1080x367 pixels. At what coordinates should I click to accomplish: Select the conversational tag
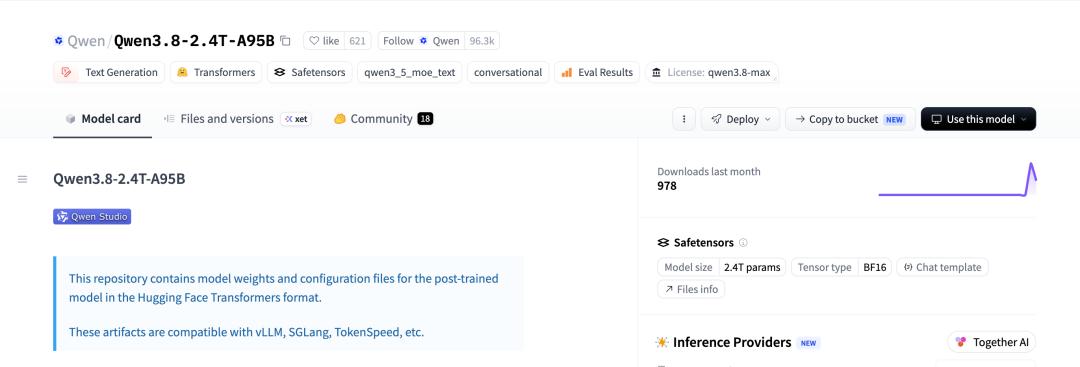tap(508, 72)
